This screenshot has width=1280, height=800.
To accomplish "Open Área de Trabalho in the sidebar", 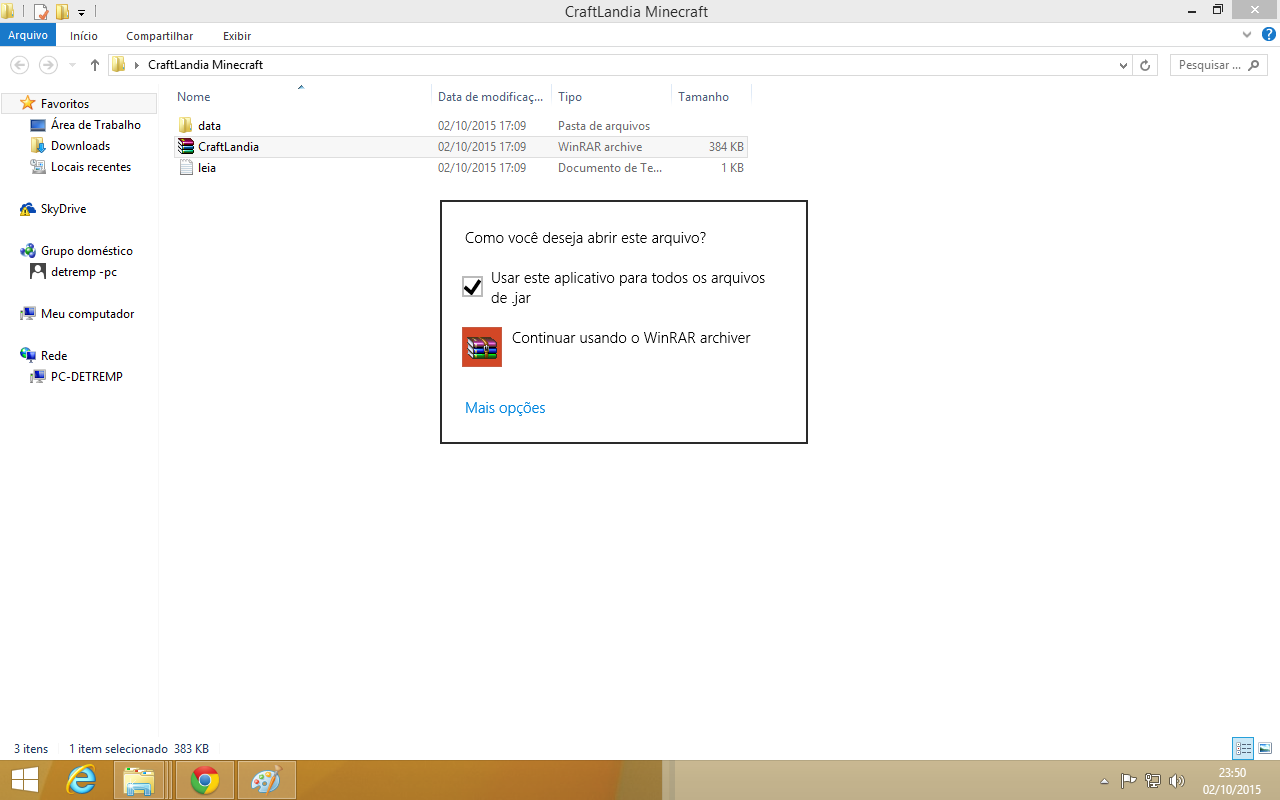I will [x=96, y=125].
